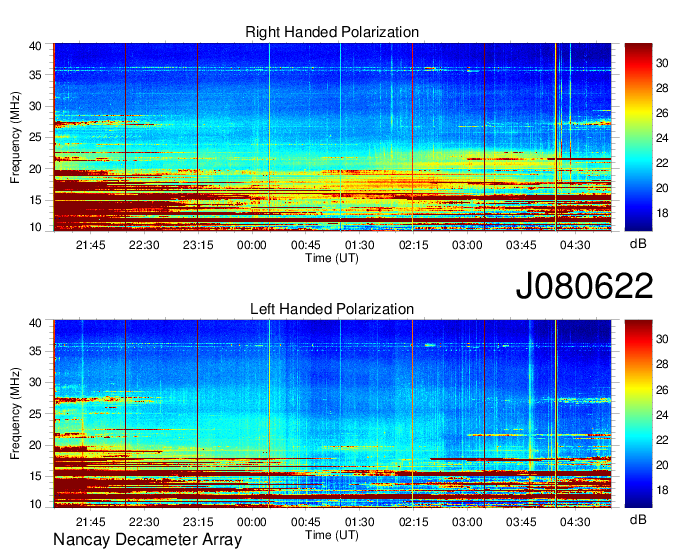Click the '30' frequency tick of Right Handed plot
This screenshot has width=680, height=552.
pyautogui.click(x=35, y=106)
